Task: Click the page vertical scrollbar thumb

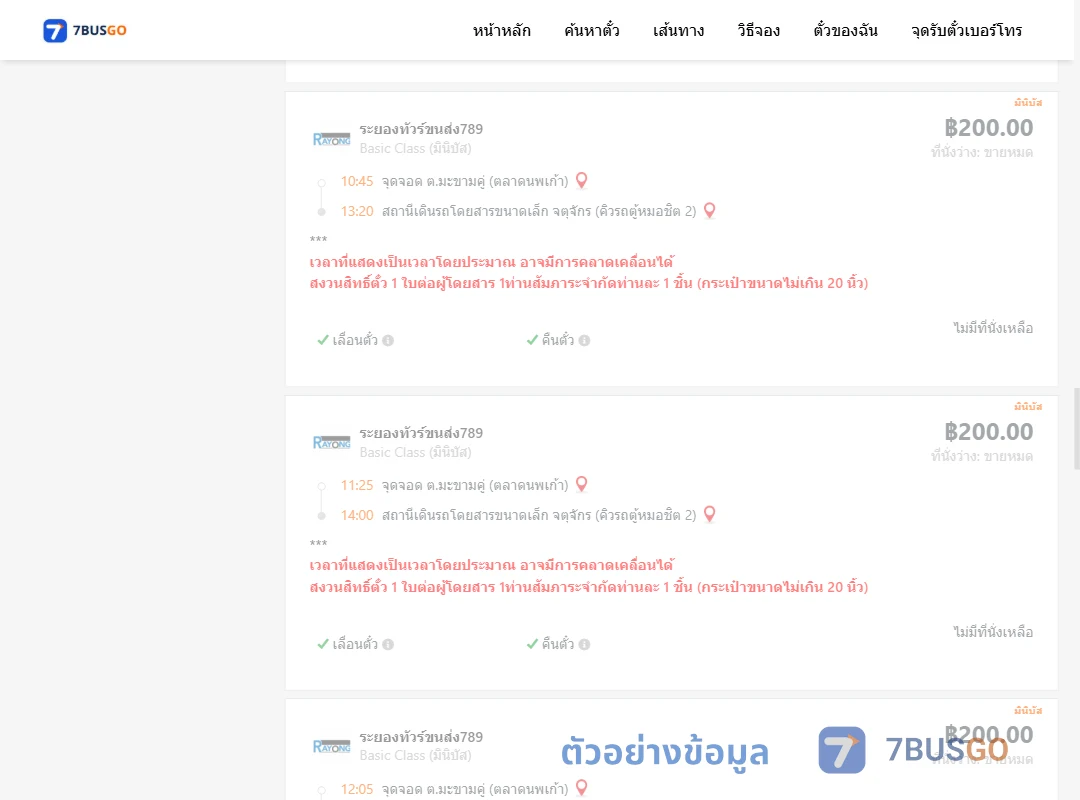Action: 1077,429
